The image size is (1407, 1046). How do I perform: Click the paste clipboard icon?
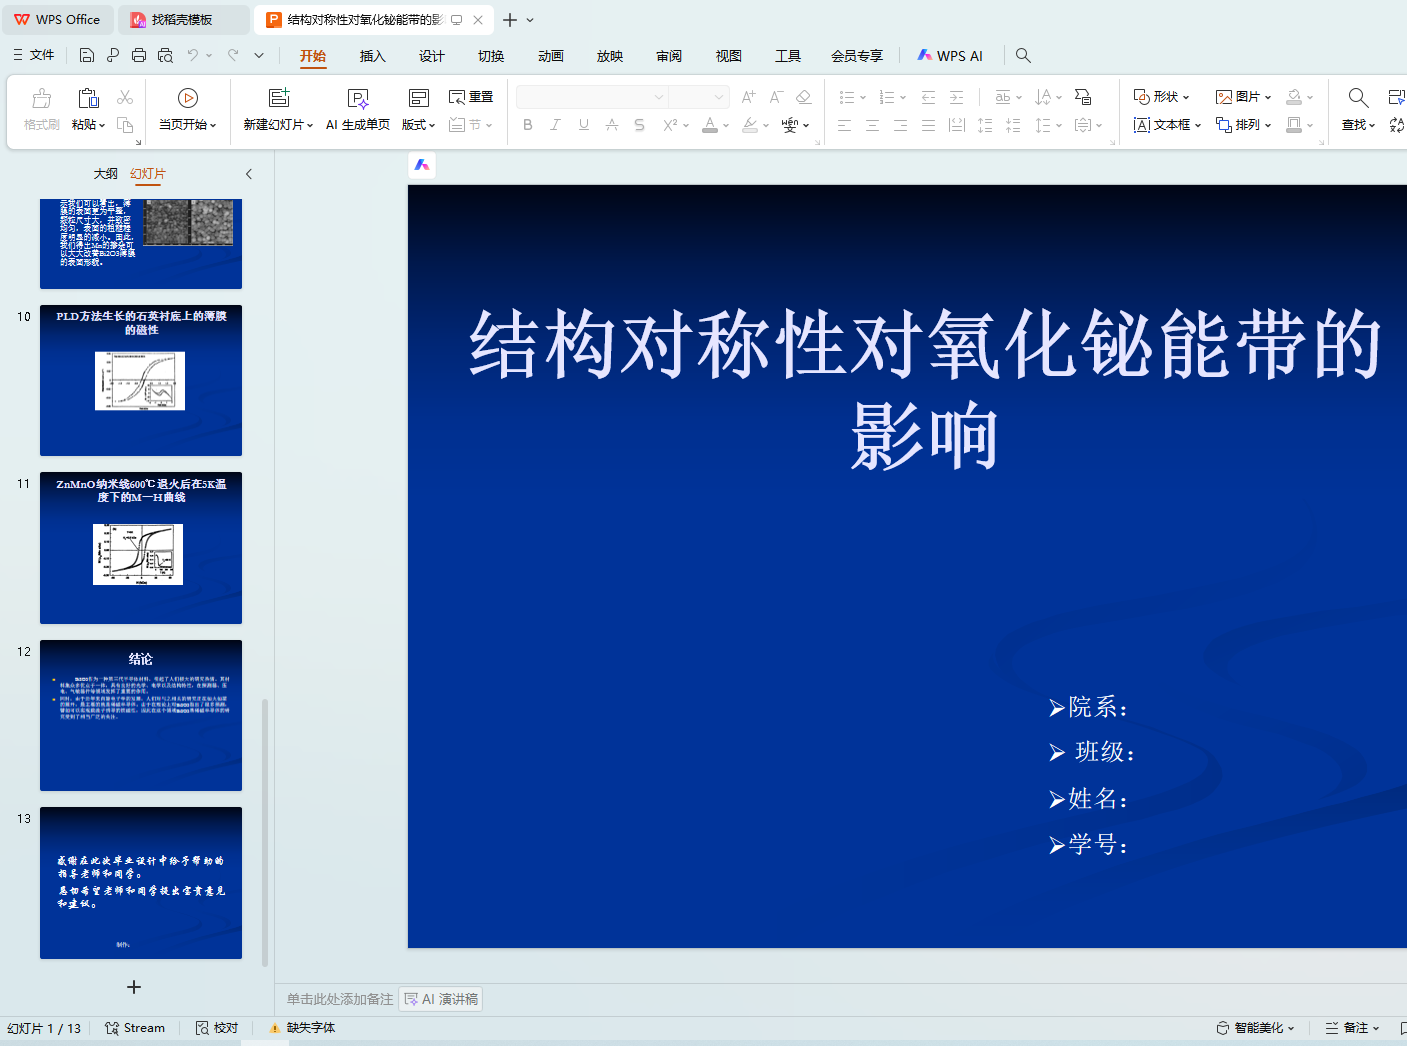coord(88,98)
